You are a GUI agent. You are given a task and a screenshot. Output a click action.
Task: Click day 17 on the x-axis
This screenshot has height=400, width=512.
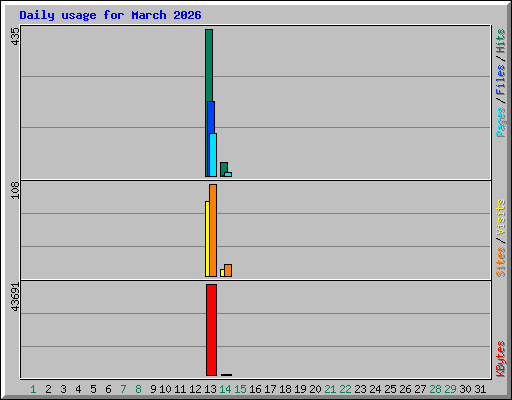click(x=270, y=389)
